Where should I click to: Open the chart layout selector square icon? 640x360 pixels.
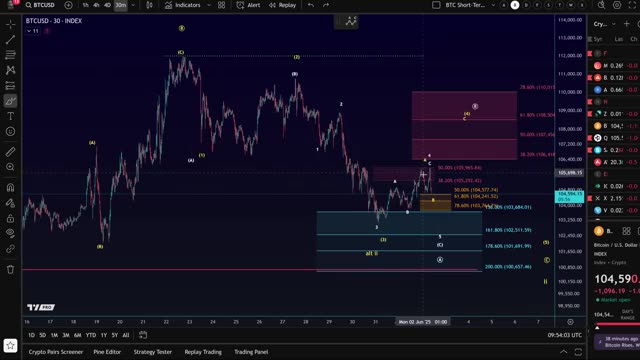click(436, 5)
